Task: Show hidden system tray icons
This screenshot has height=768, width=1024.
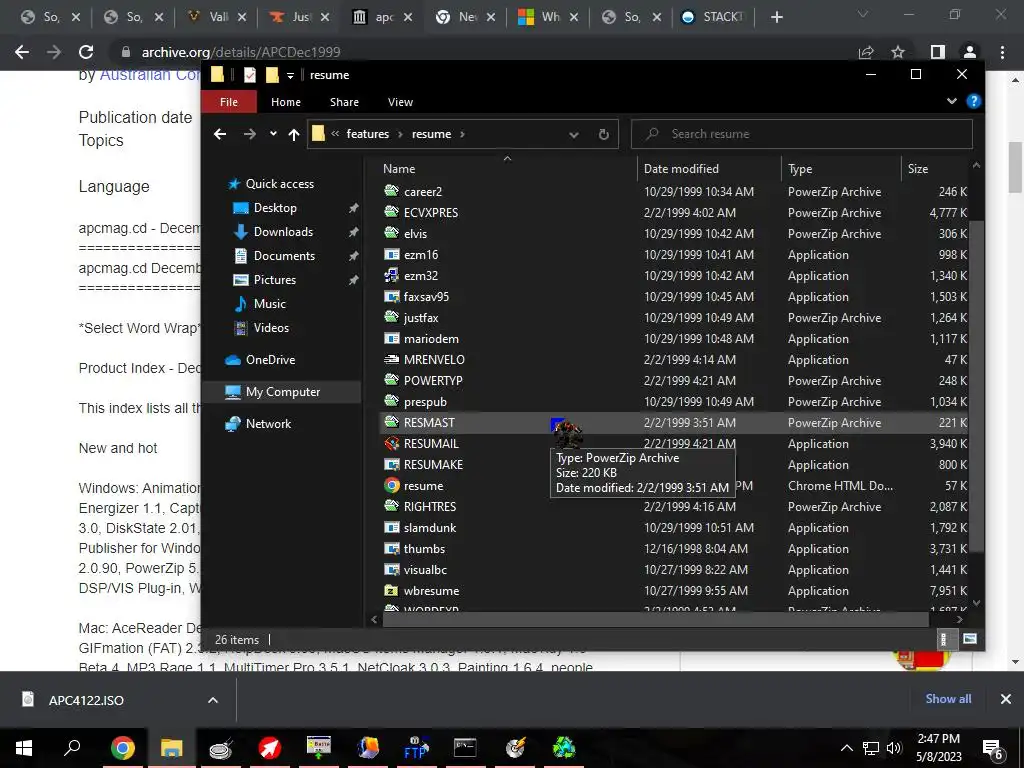Action: 846,748
